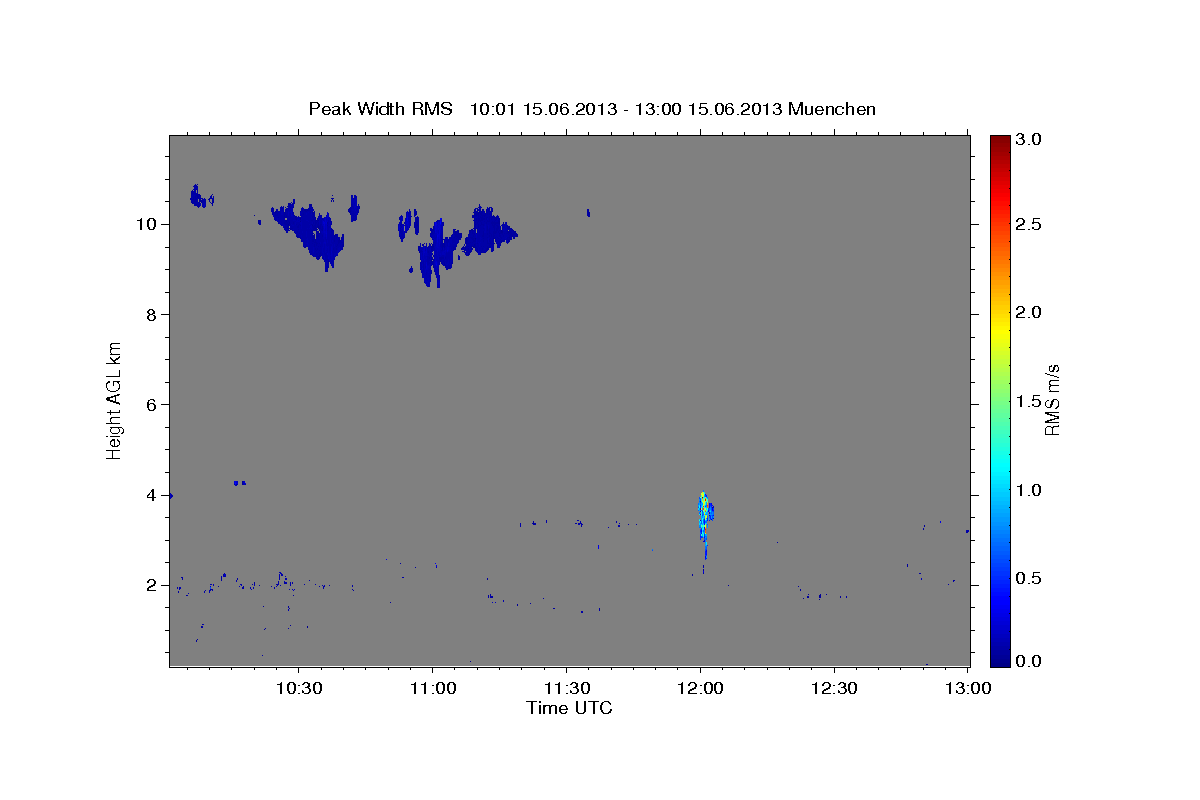The width and height of the screenshot is (1200, 800).
Task: Click the colorbar value 2.0
Action: tap(1030, 312)
